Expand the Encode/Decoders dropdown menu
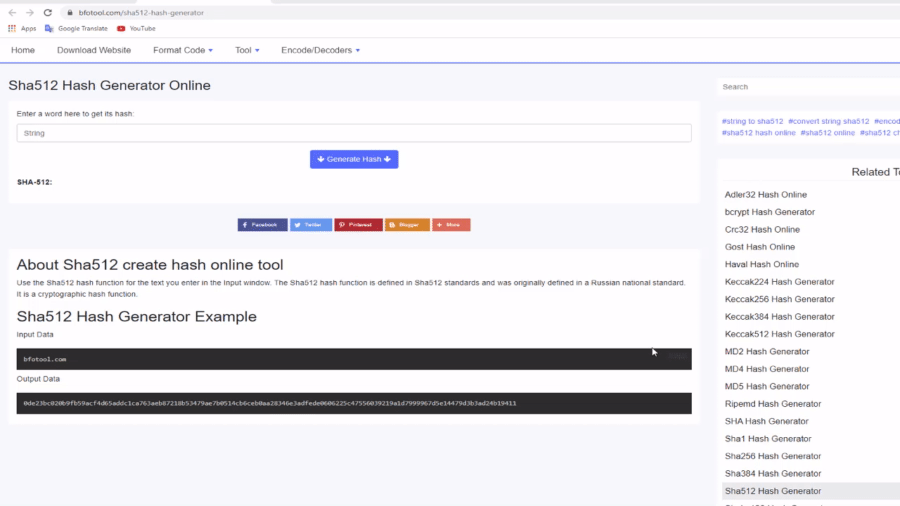Viewport: 900px width, 506px height. coord(320,50)
